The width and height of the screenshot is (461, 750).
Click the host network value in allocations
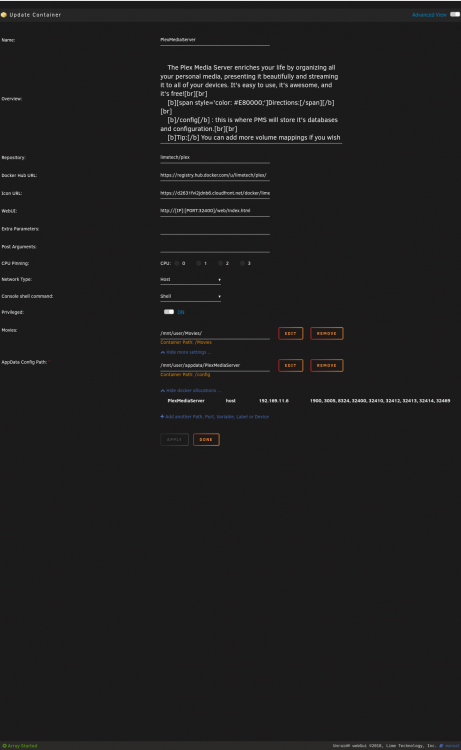pyautogui.click(x=230, y=401)
